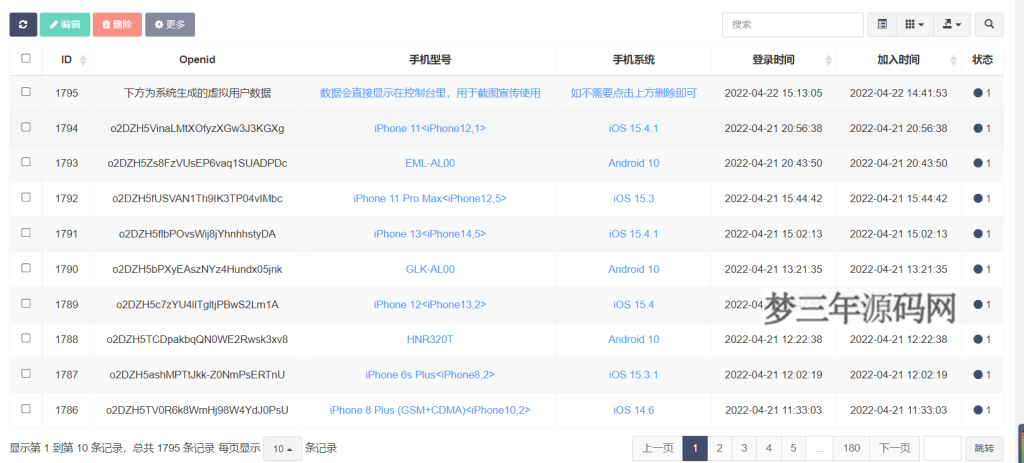Click the 上一页 previous page button
This screenshot has height=463, width=1024.
click(658, 449)
